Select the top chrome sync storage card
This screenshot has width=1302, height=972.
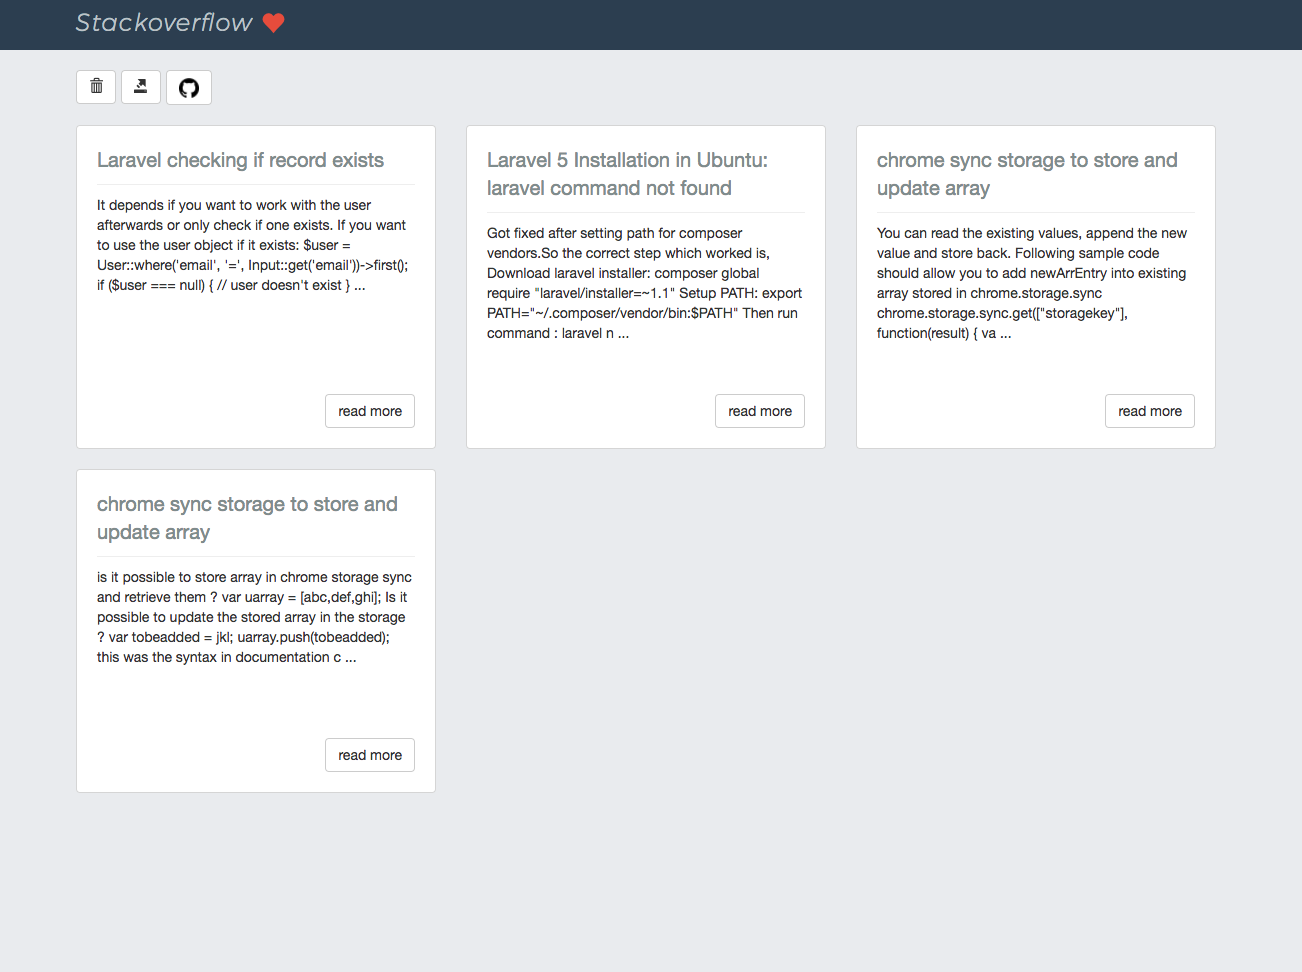tap(1035, 286)
